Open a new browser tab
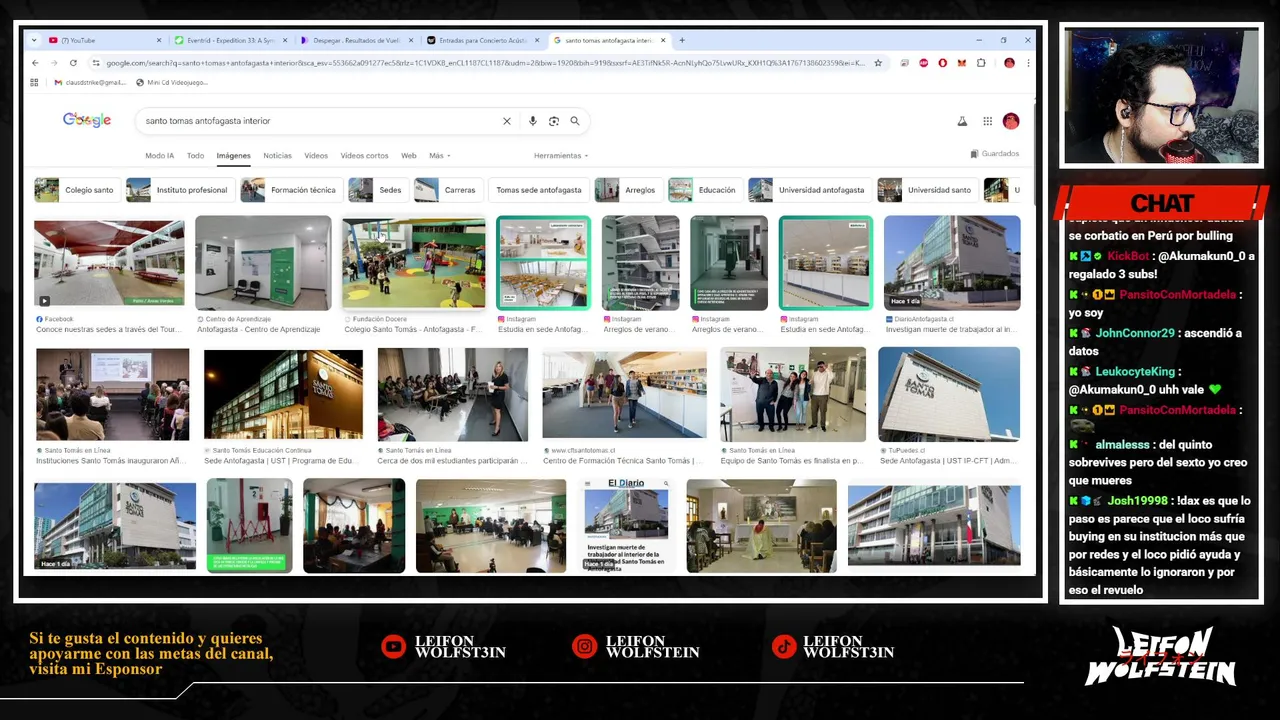Screen dimensions: 1280x720 pyautogui.click(x=682, y=40)
